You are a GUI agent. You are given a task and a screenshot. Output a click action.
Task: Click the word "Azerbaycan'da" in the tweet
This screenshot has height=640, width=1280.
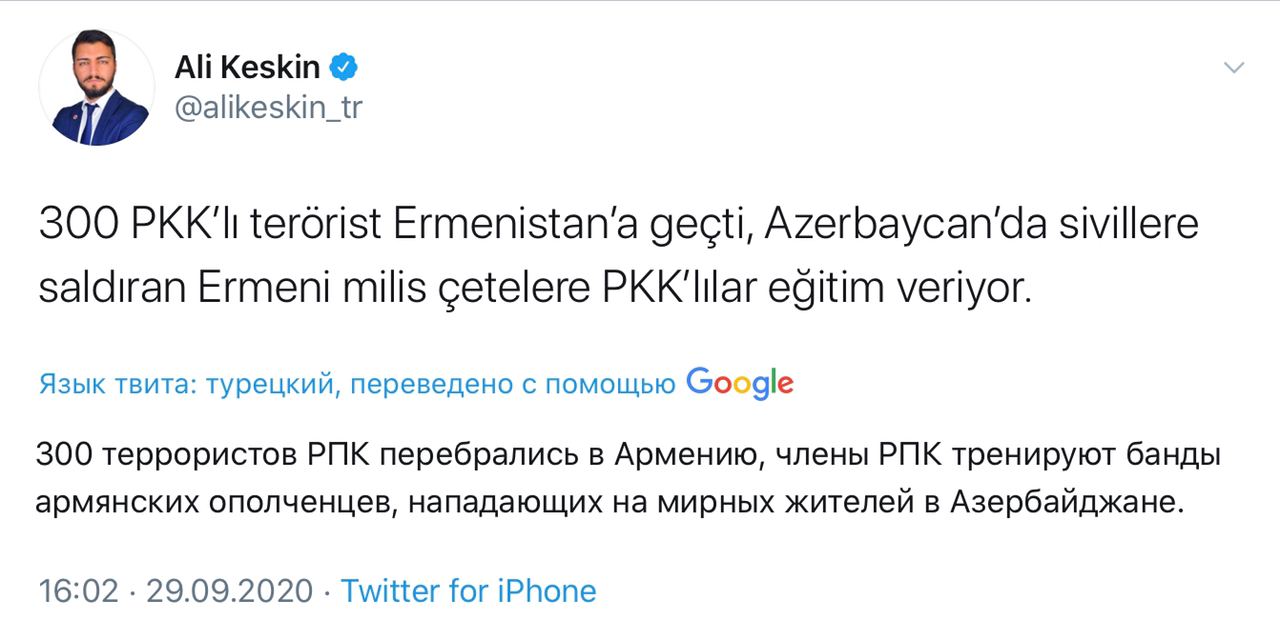884,226
